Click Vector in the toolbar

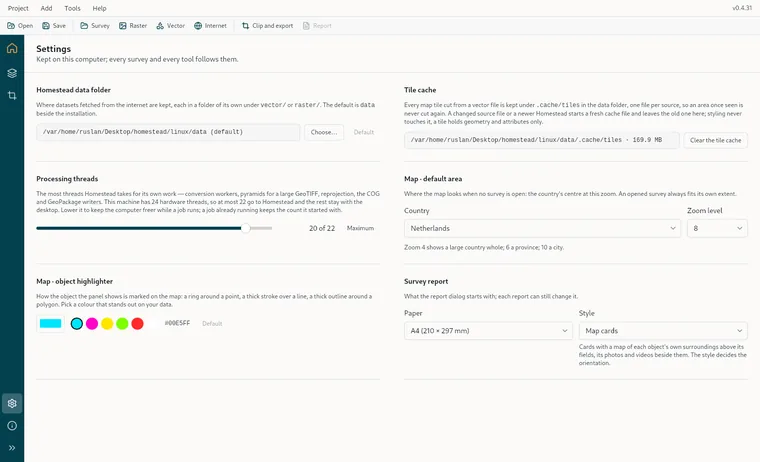click(x=171, y=26)
